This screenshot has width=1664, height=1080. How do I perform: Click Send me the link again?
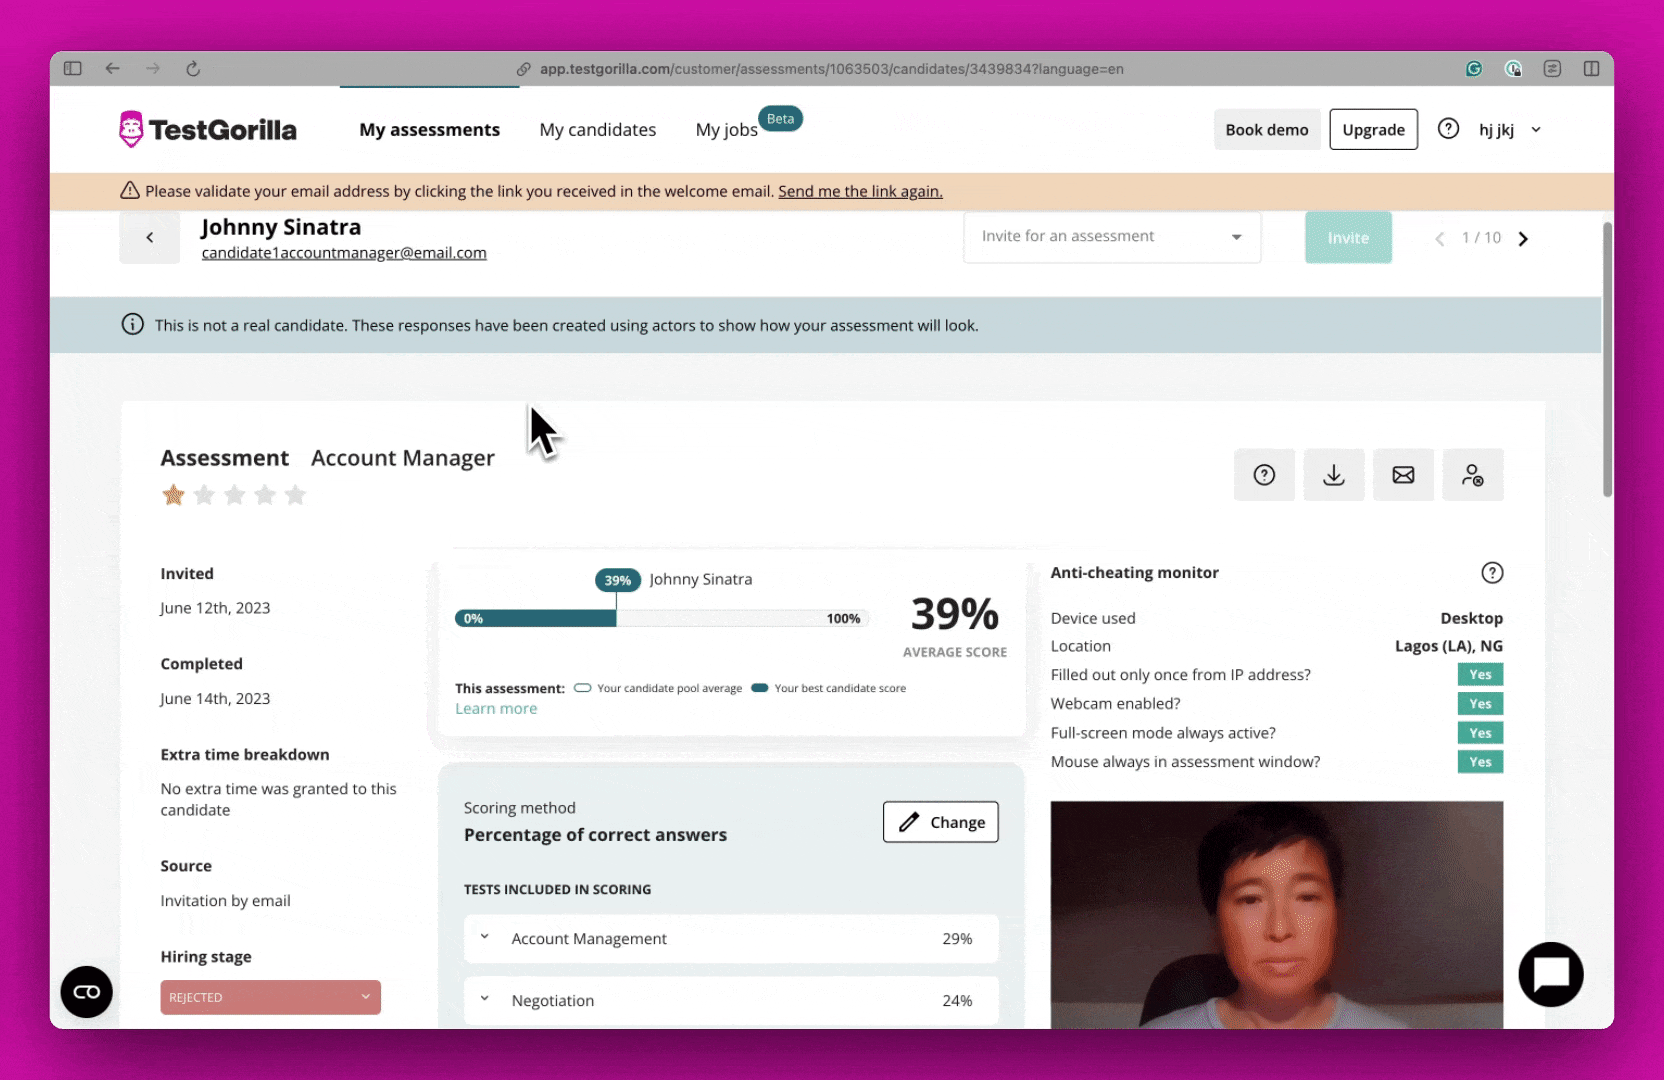pyautogui.click(x=860, y=191)
